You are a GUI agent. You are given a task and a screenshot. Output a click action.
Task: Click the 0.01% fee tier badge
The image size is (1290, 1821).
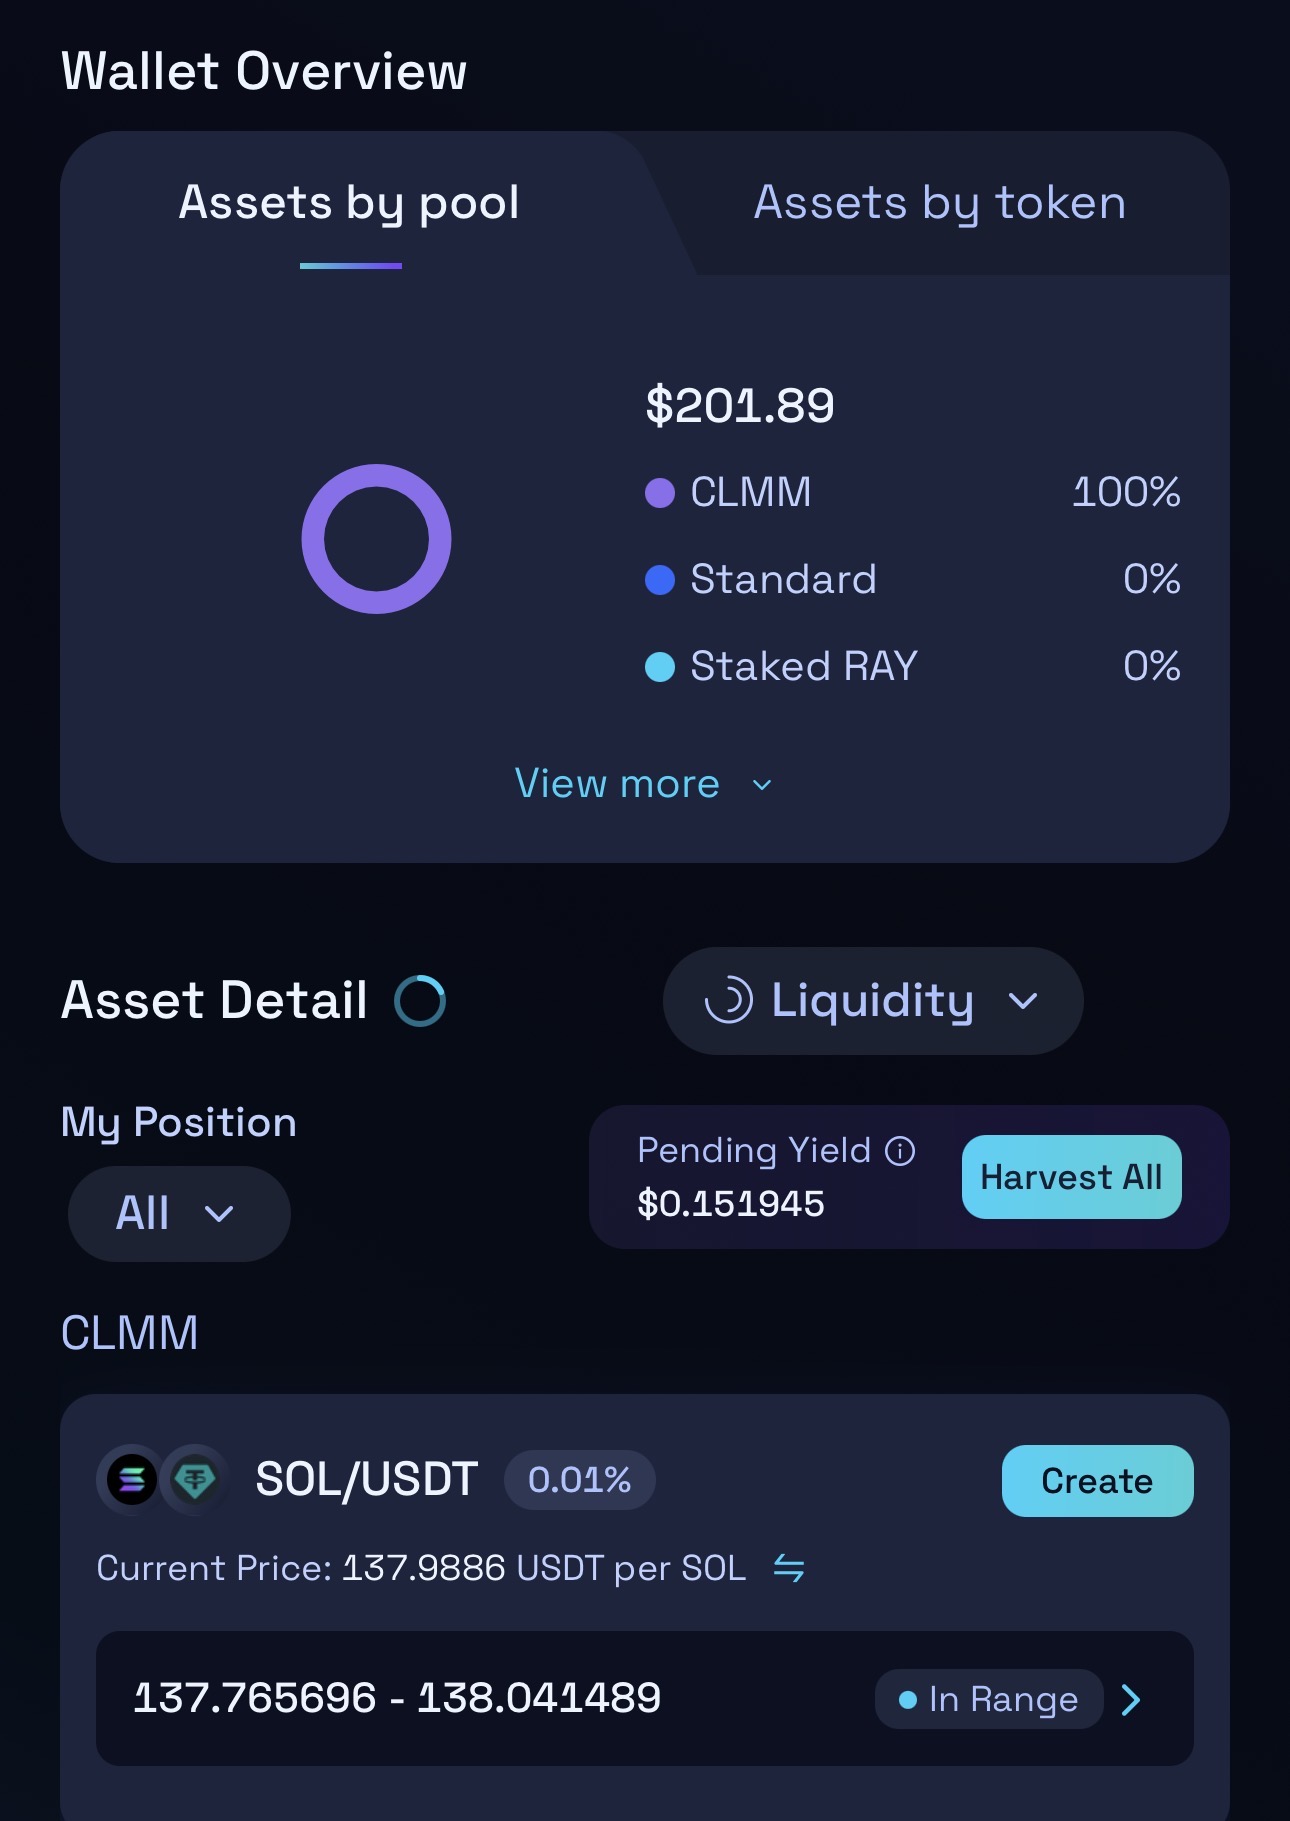(580, 1480)
